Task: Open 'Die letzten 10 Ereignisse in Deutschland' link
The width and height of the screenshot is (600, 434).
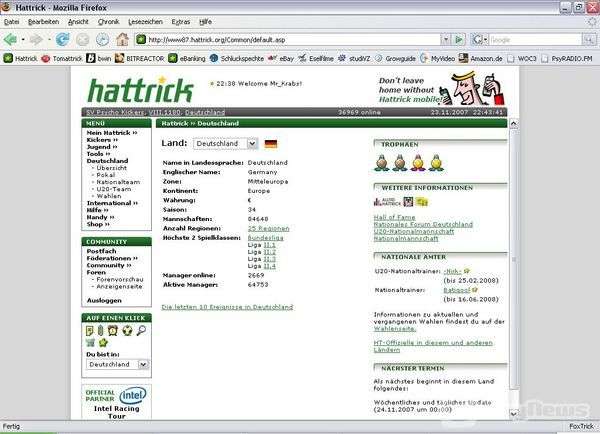Action: pos(227,307)
